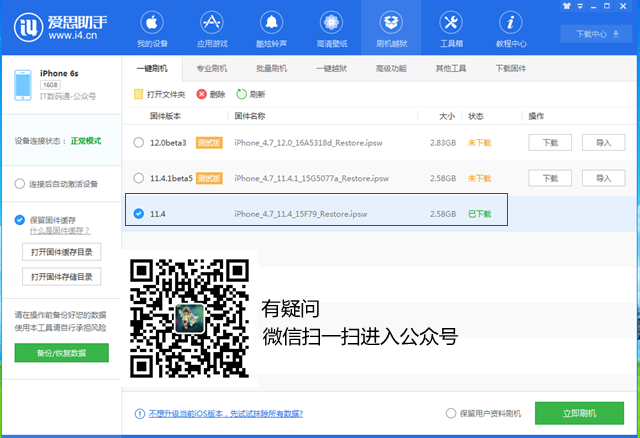
Task: Switch to 下载固件 tab
Action: point(511,68)
